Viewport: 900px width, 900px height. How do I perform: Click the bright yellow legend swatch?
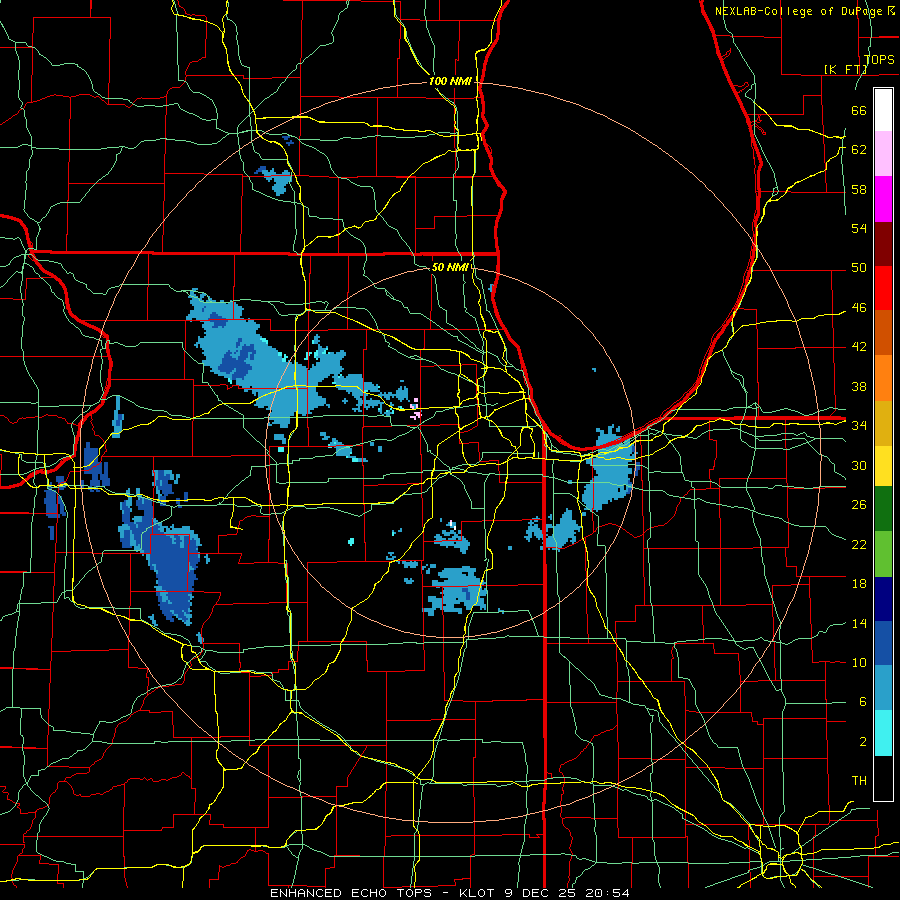coord(883,465)
